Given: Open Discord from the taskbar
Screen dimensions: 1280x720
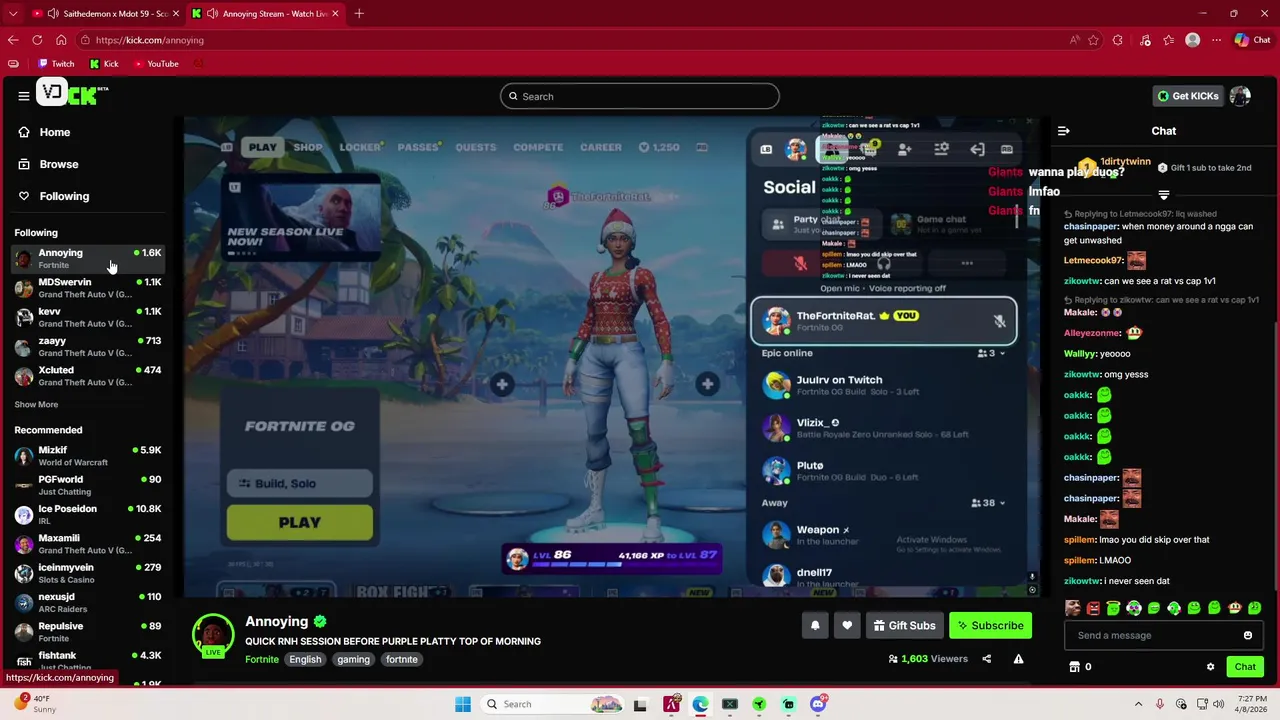Looking at the screenshot, I should click(818, 704).
